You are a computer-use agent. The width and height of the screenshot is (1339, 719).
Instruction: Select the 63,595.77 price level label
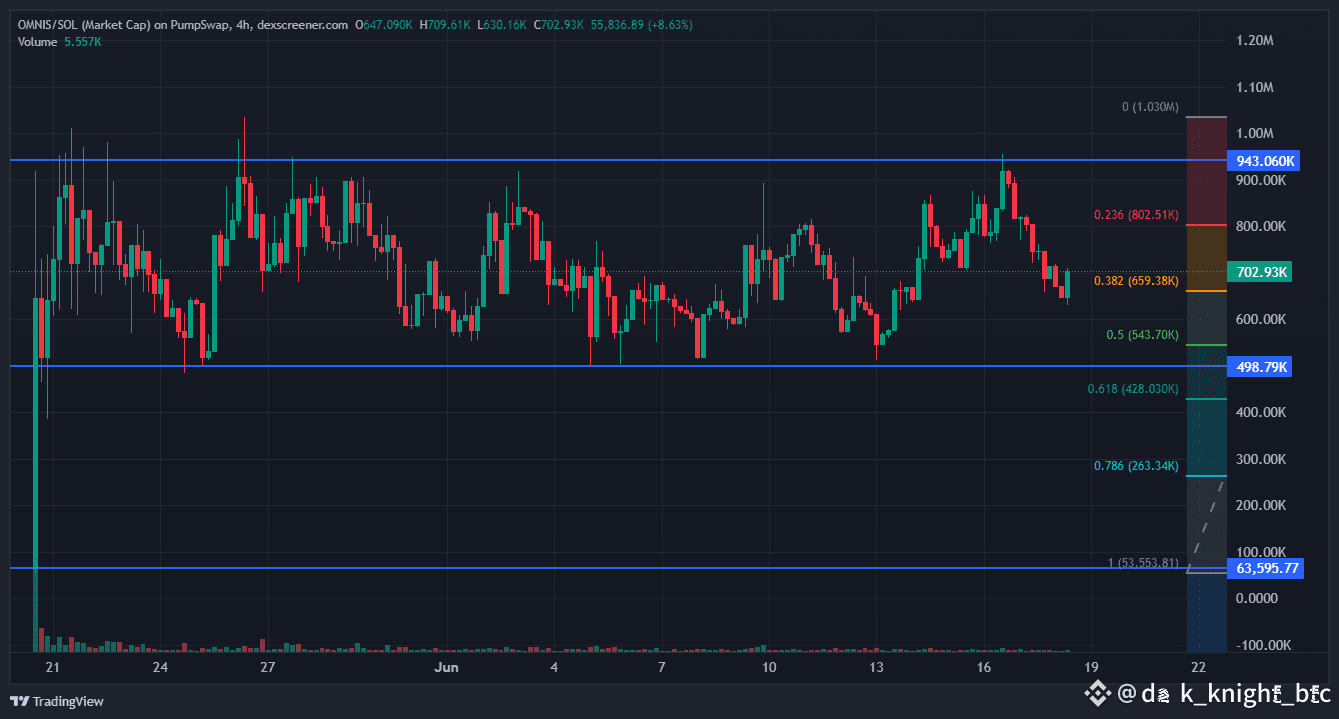(x=1267, y=568)
